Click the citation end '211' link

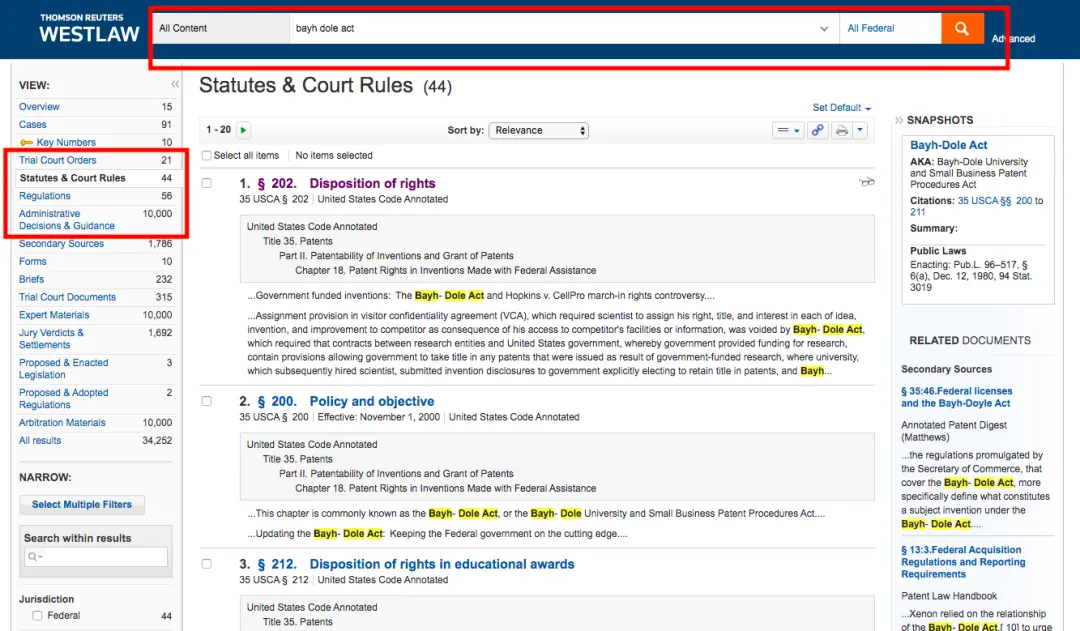click(x=917, y=213)
